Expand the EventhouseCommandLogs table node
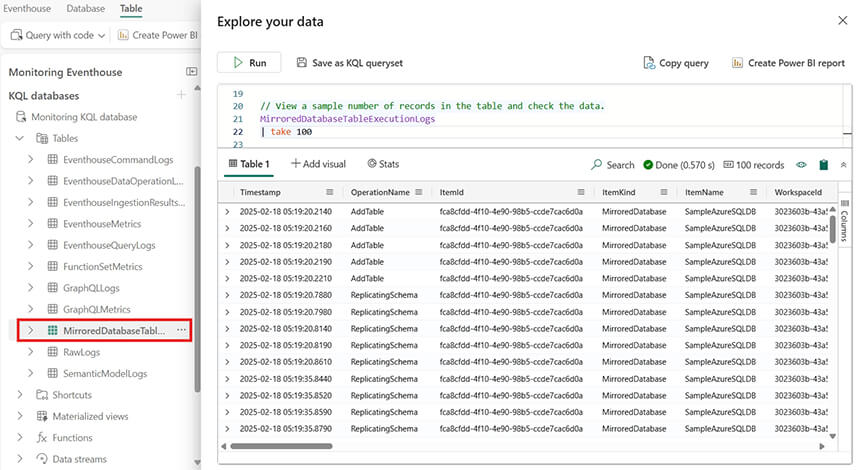The image size is (857, 470). coord(30,159)
